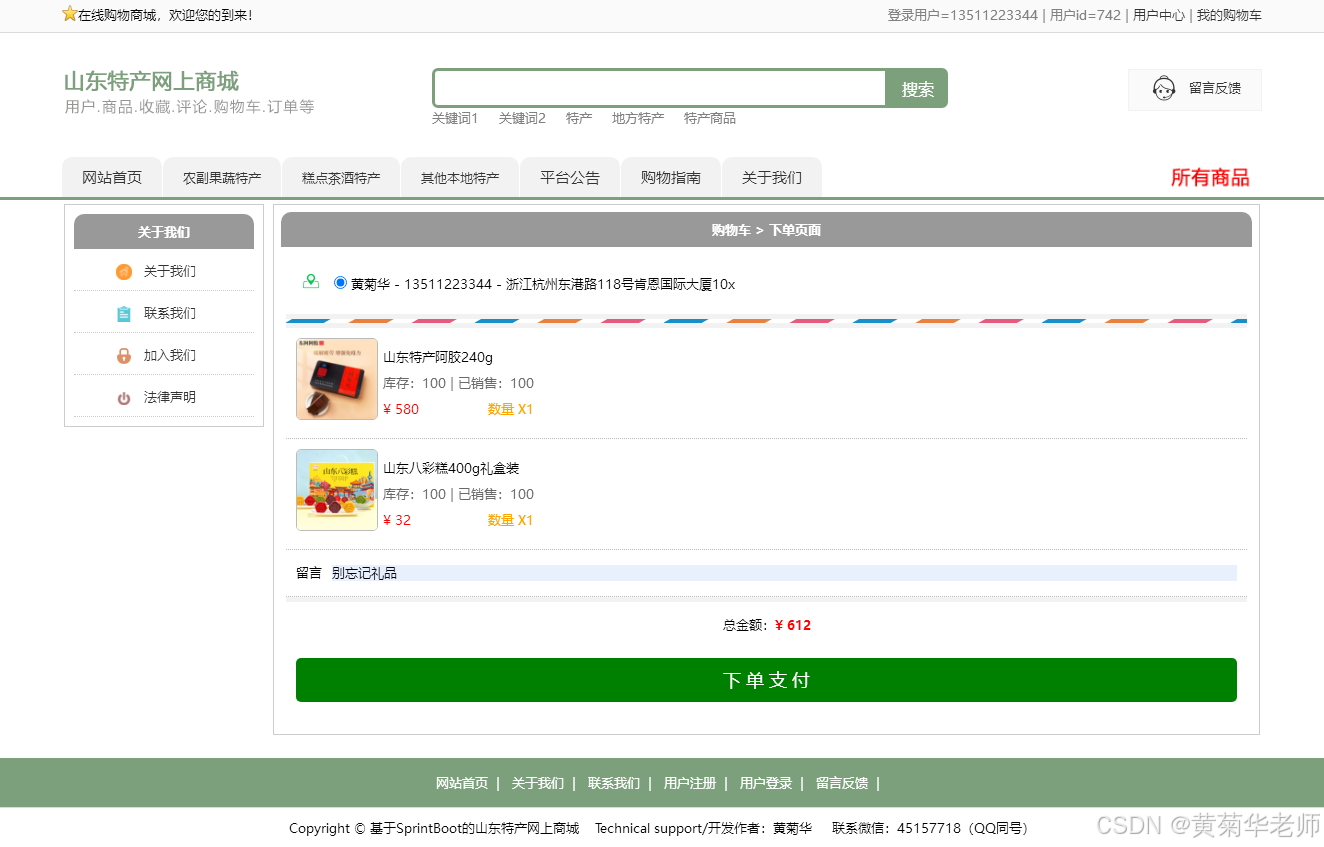Open the 所有商品 link
The image size is (1324, 847).
click(1210, 178)
